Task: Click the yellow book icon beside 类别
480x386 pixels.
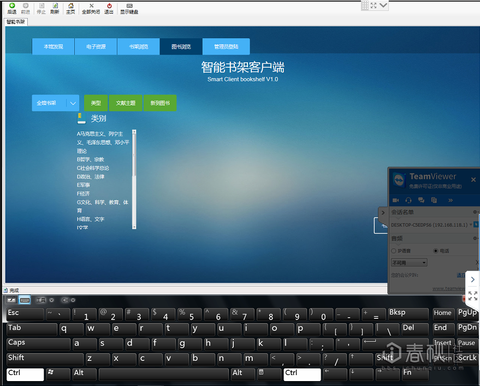Action: point(80,118)
